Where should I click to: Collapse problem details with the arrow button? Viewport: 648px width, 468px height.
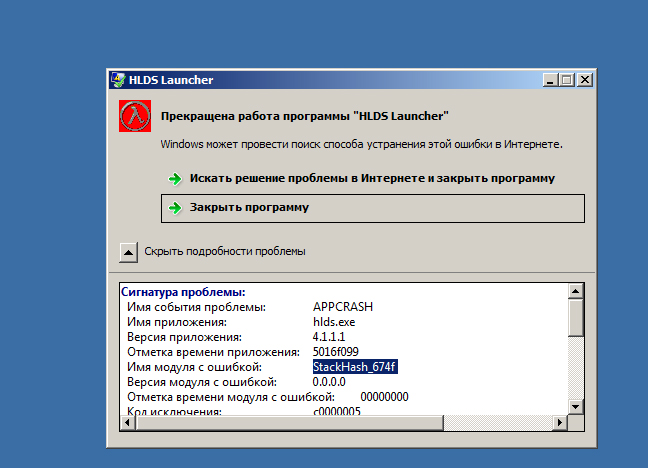point(129,252)
